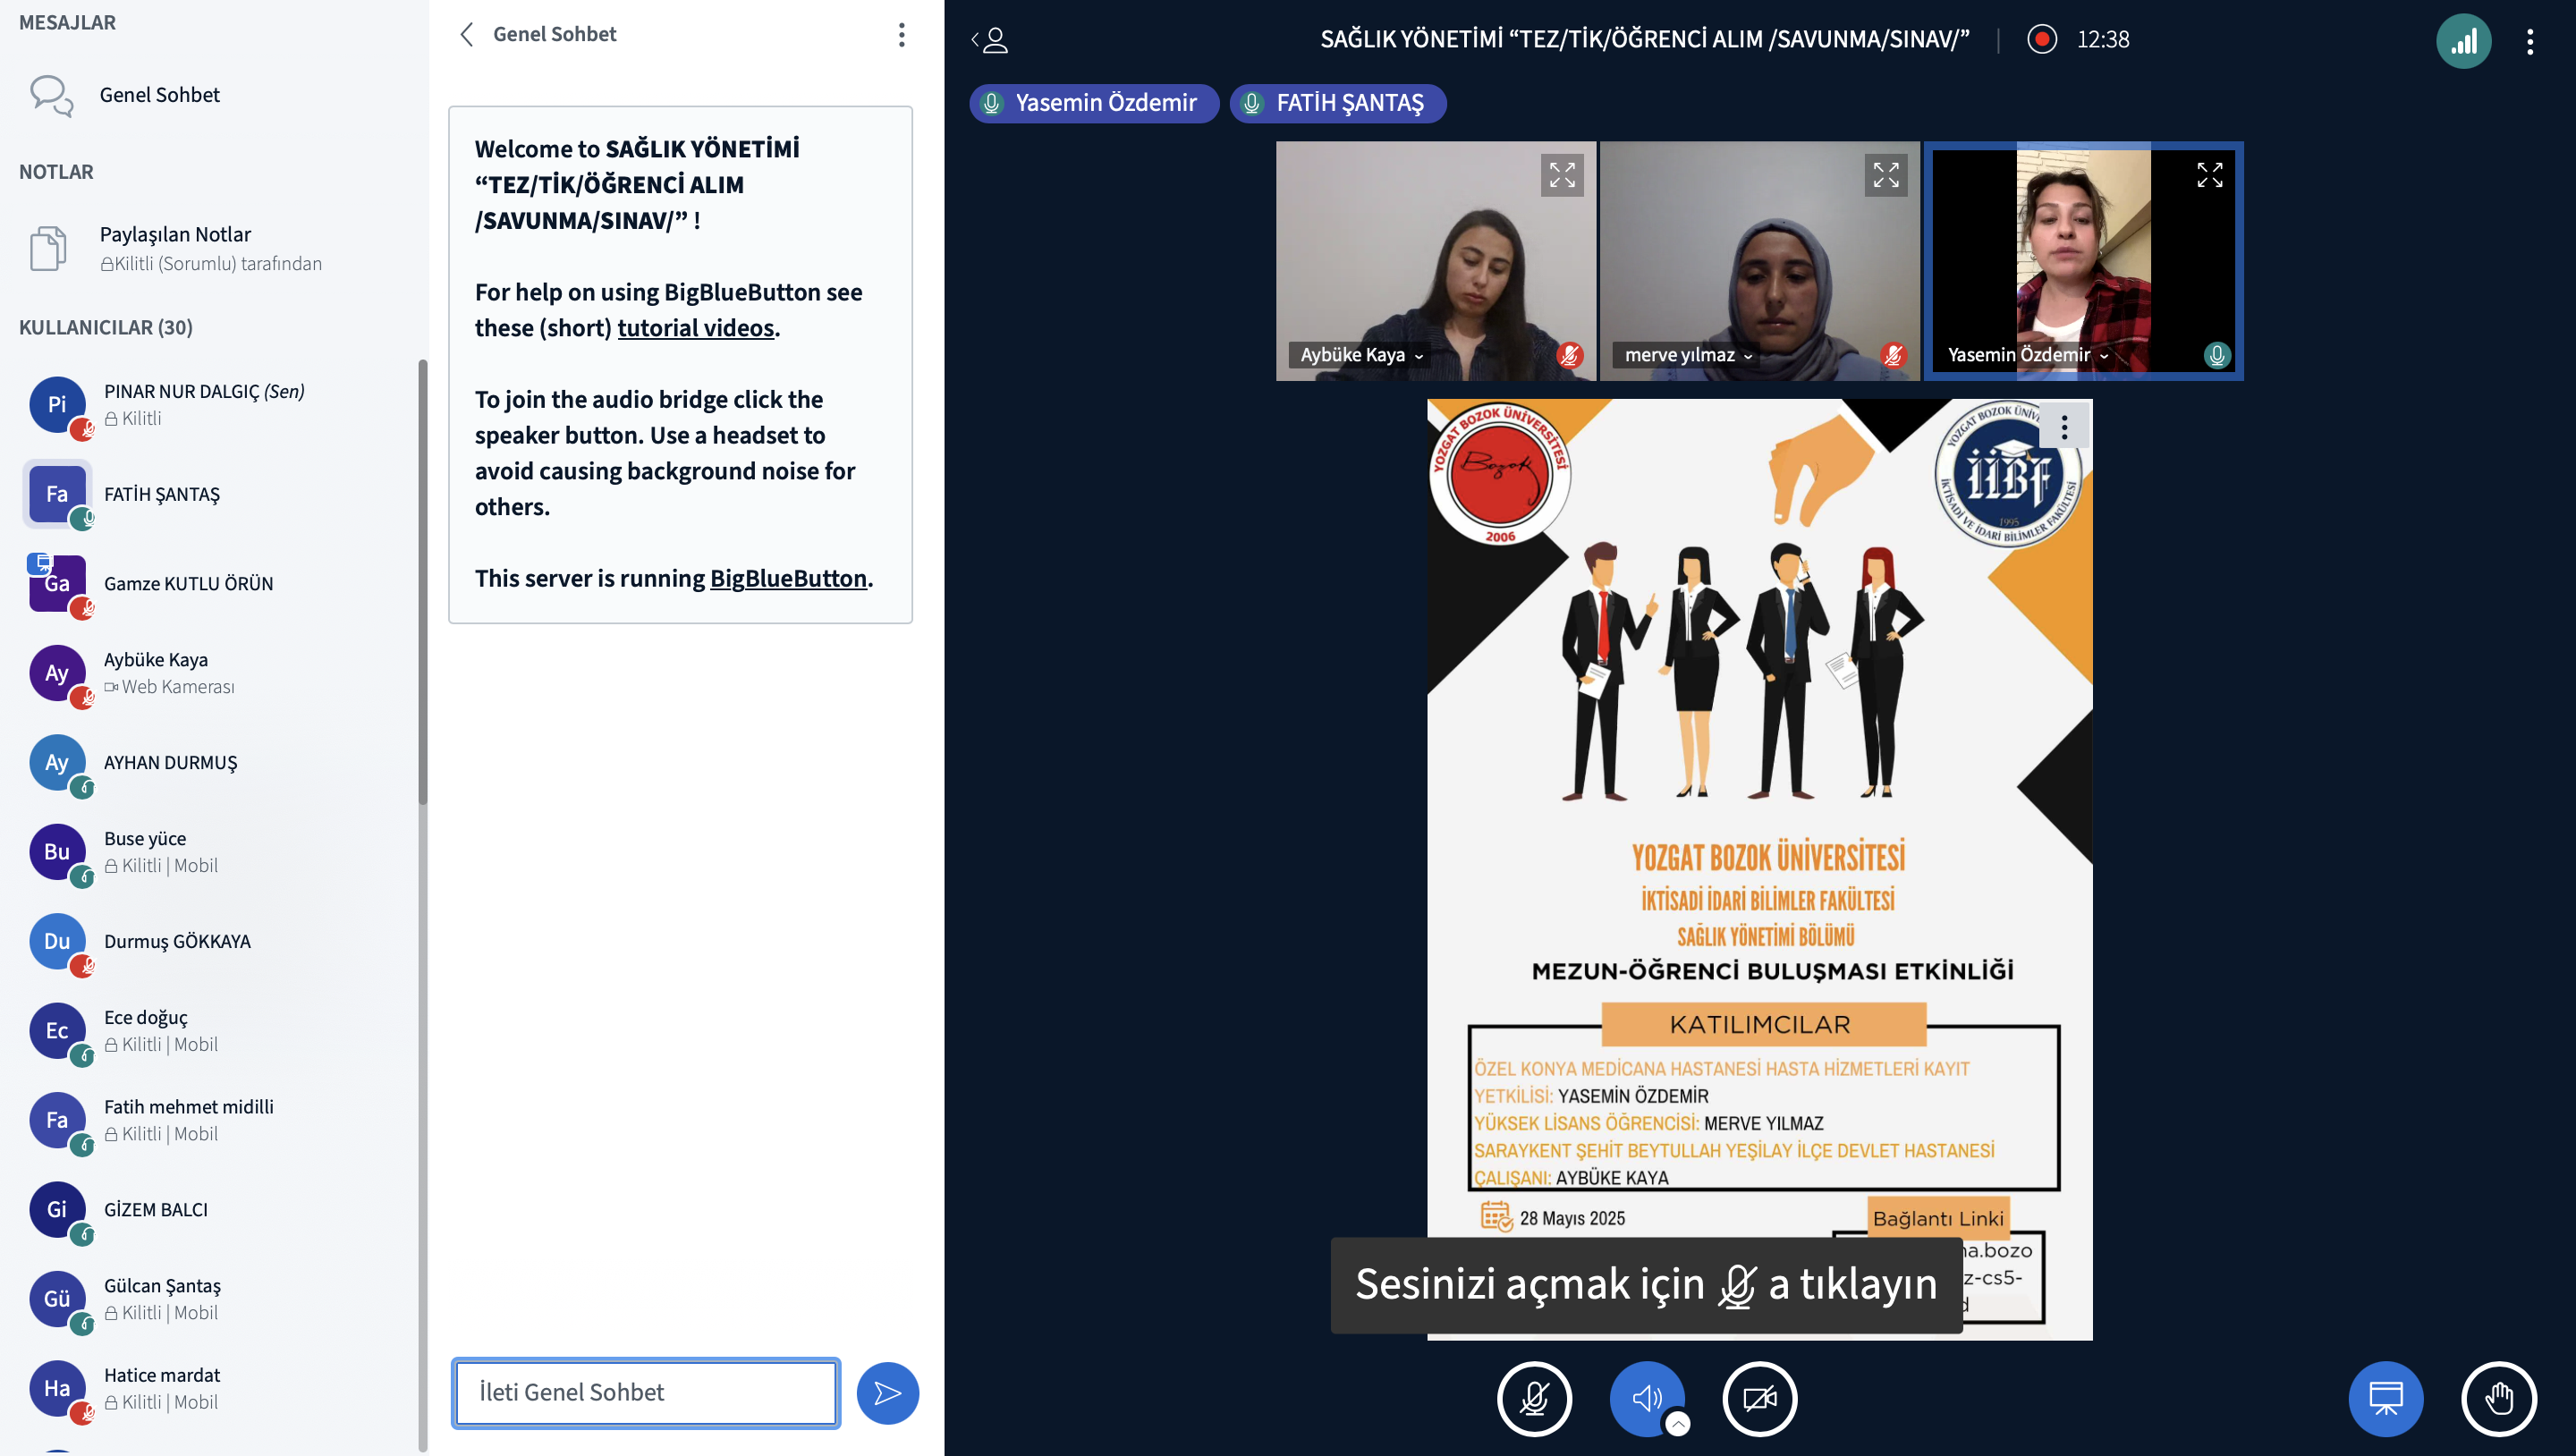This screenshot has width=2576, height=1456.
Task: Click the user list scrollbar
Action: (x=423, y=582)
